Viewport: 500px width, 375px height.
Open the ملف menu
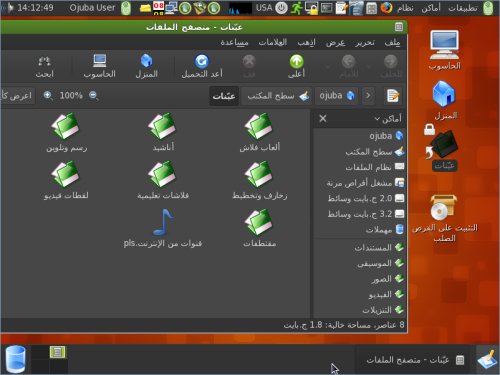coord(392,43)
